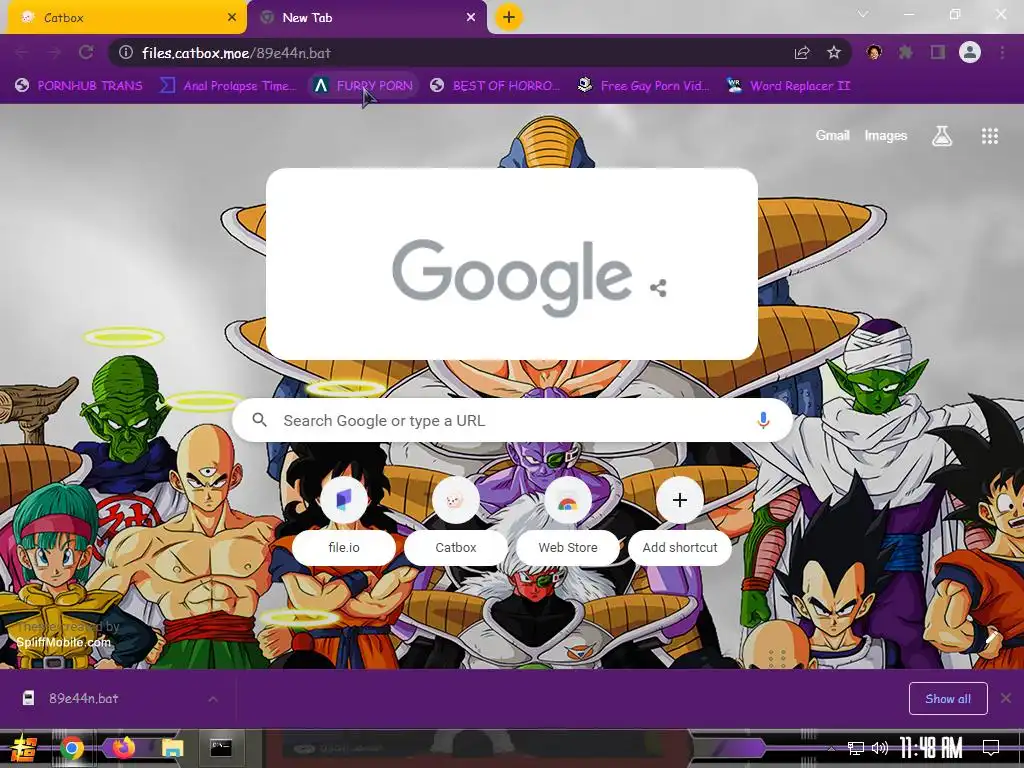Open the Chrome profile avatar
Viewport: 1024px width, 768px height.
[970, 52]
